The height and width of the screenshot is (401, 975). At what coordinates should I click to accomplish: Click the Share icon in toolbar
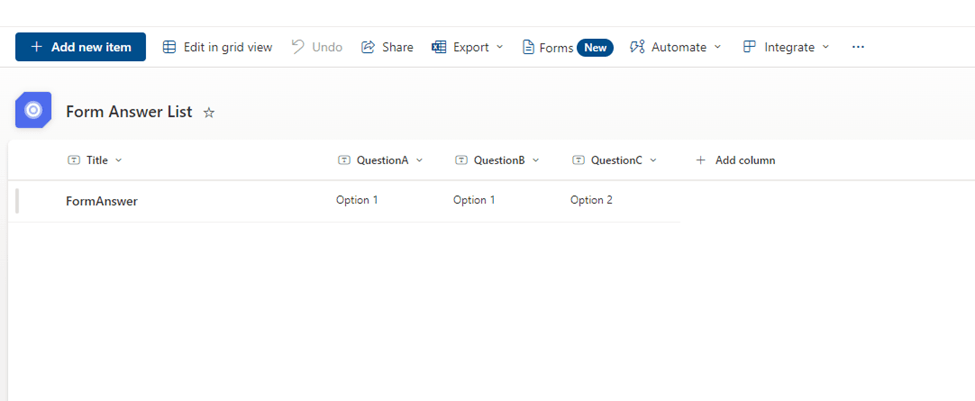(368, 47)
